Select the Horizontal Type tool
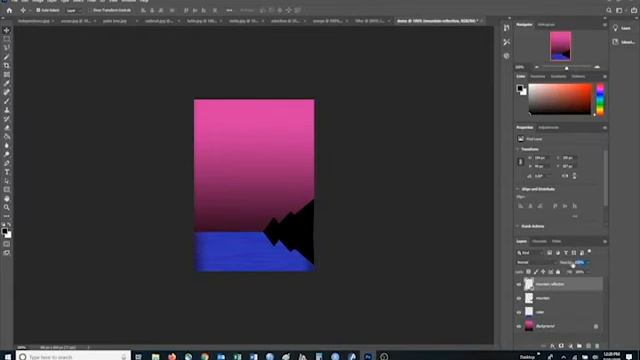The image size is (640, 360). (x=7, y=172)
